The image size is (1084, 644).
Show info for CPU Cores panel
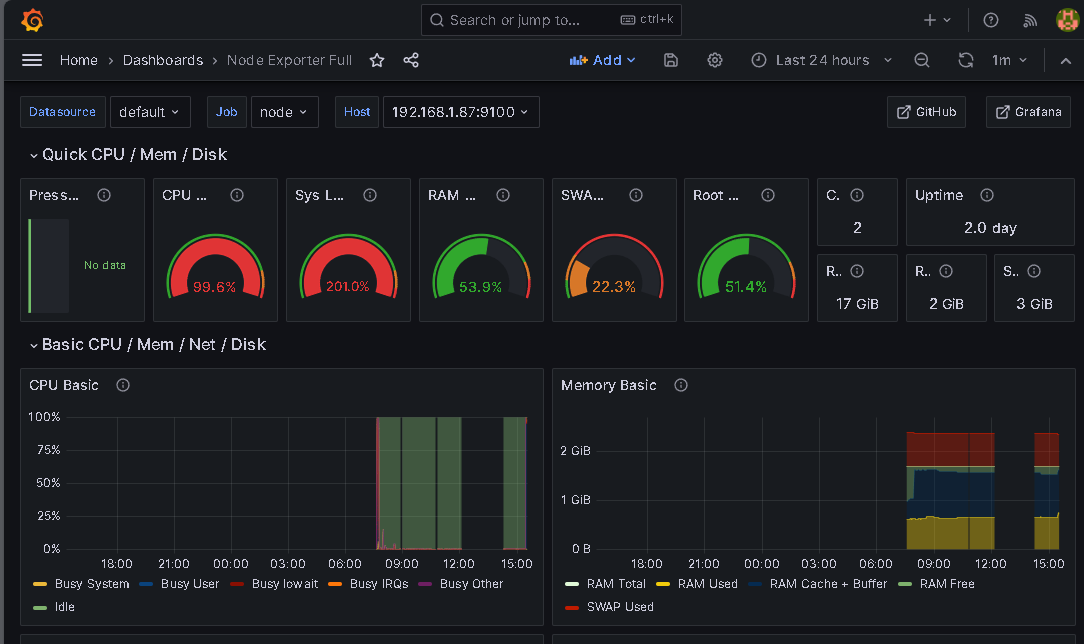click(x=857, y=195)
